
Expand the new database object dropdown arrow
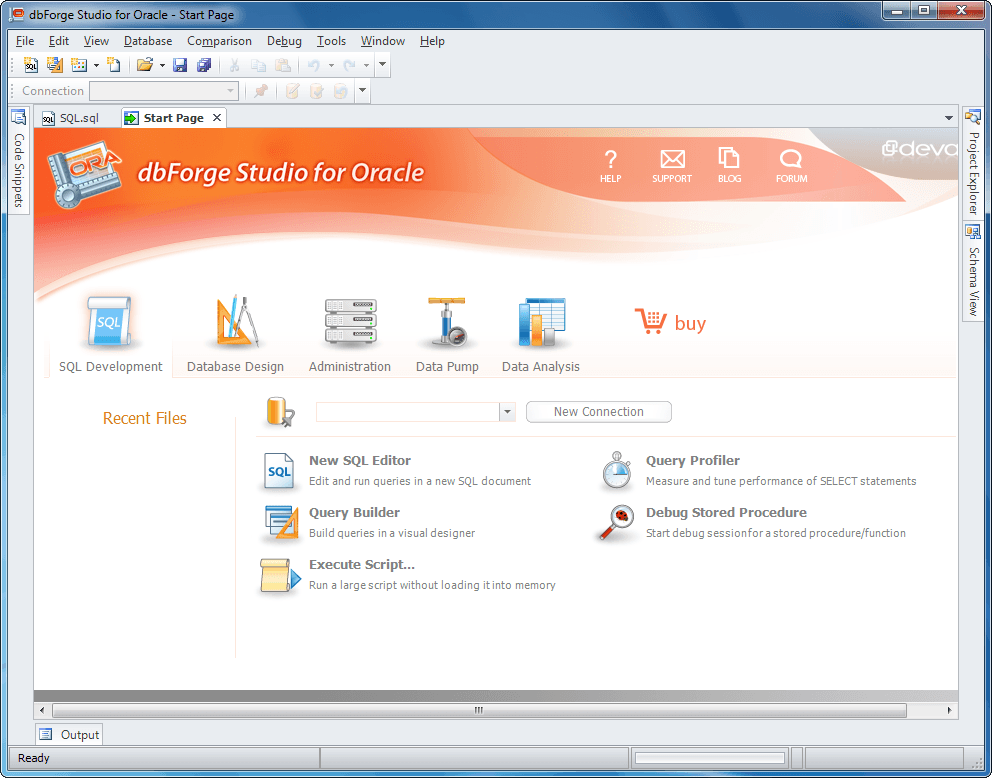(x=96, y=65)
